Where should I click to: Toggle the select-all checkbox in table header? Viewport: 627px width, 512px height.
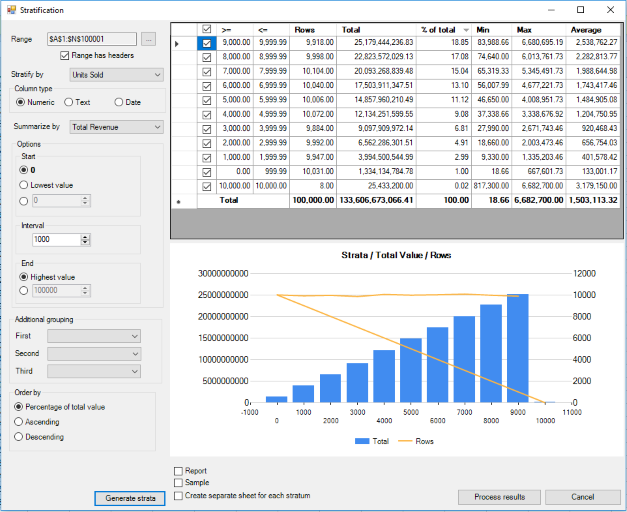click(207, 29)
